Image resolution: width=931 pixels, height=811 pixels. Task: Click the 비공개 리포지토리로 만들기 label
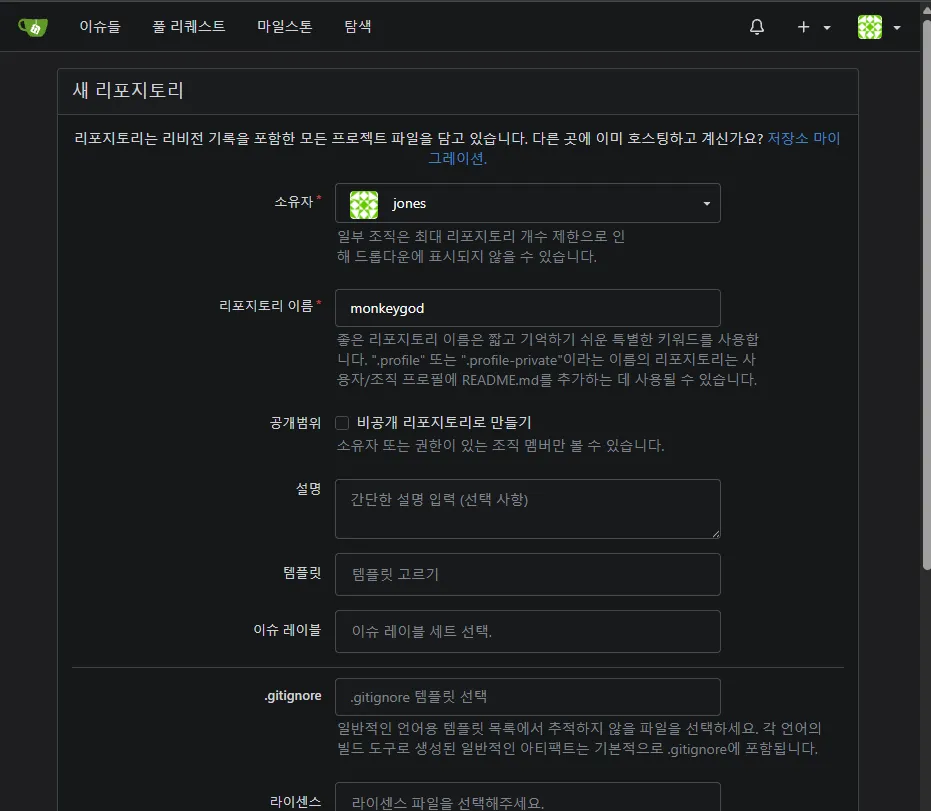[x=444, y=423]
